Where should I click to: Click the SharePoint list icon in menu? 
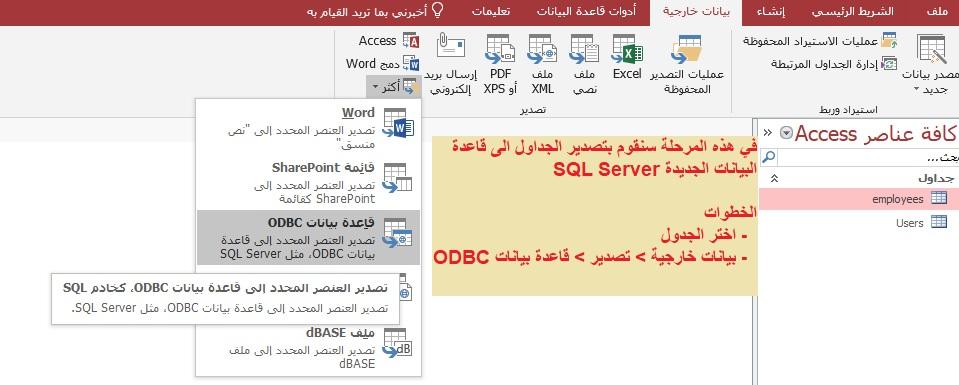click(398, 178)
